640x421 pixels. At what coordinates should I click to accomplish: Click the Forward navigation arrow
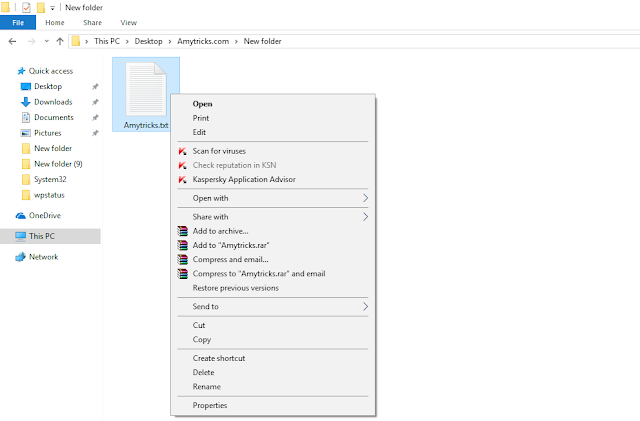[31, 41]
